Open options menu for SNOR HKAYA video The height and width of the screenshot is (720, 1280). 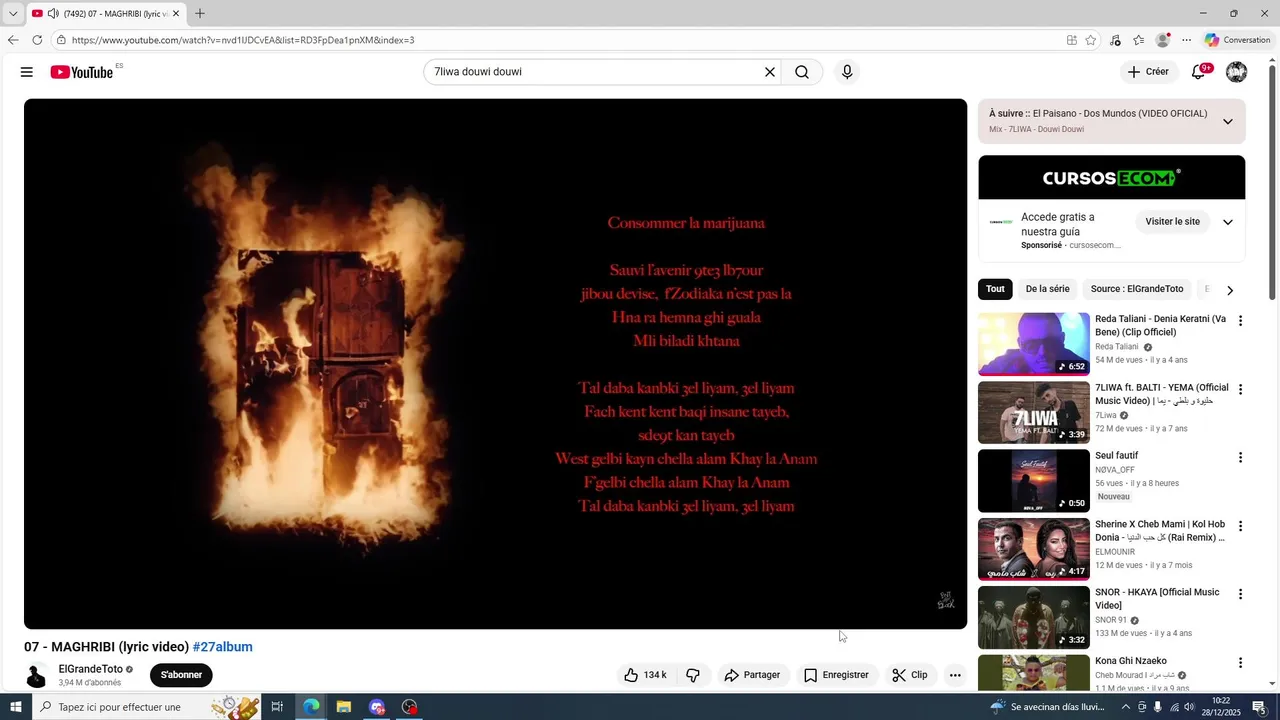tap(1240, 594)
